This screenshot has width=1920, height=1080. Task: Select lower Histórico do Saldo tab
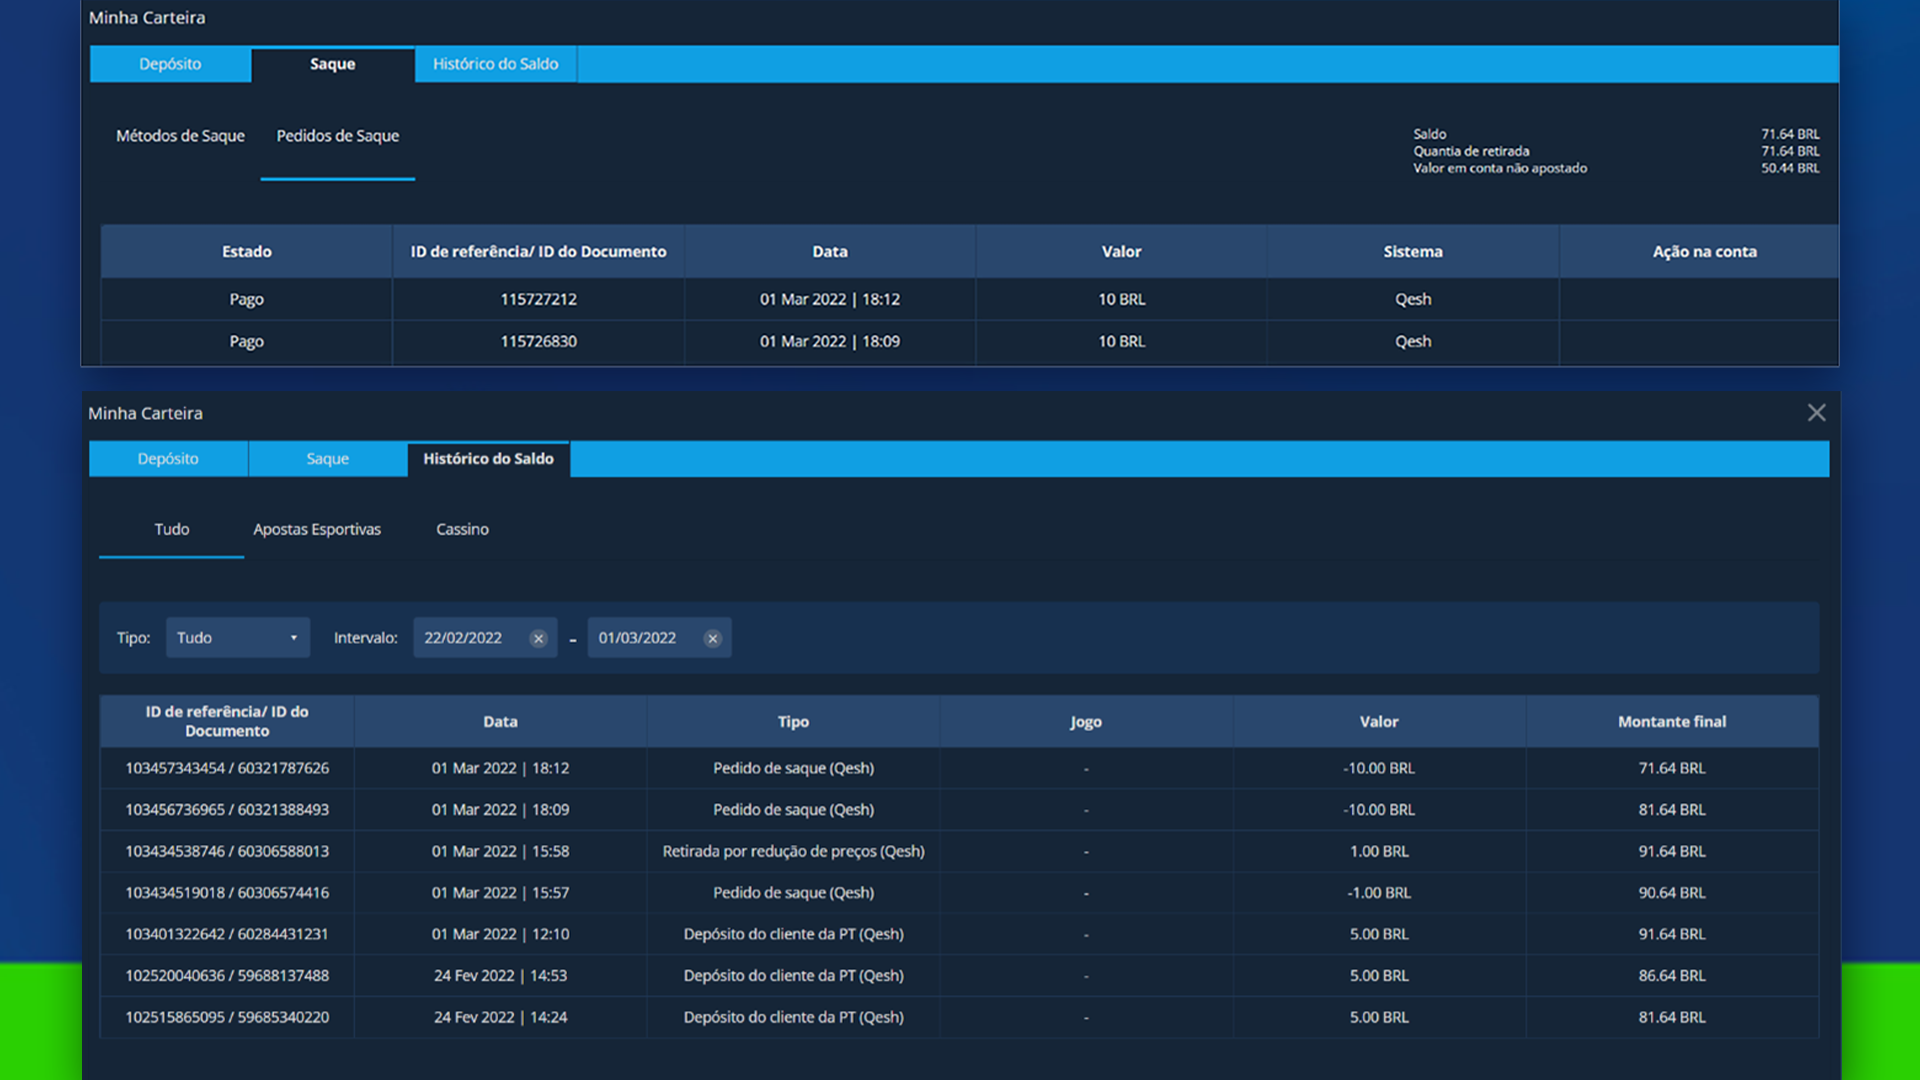click(488, 459)
